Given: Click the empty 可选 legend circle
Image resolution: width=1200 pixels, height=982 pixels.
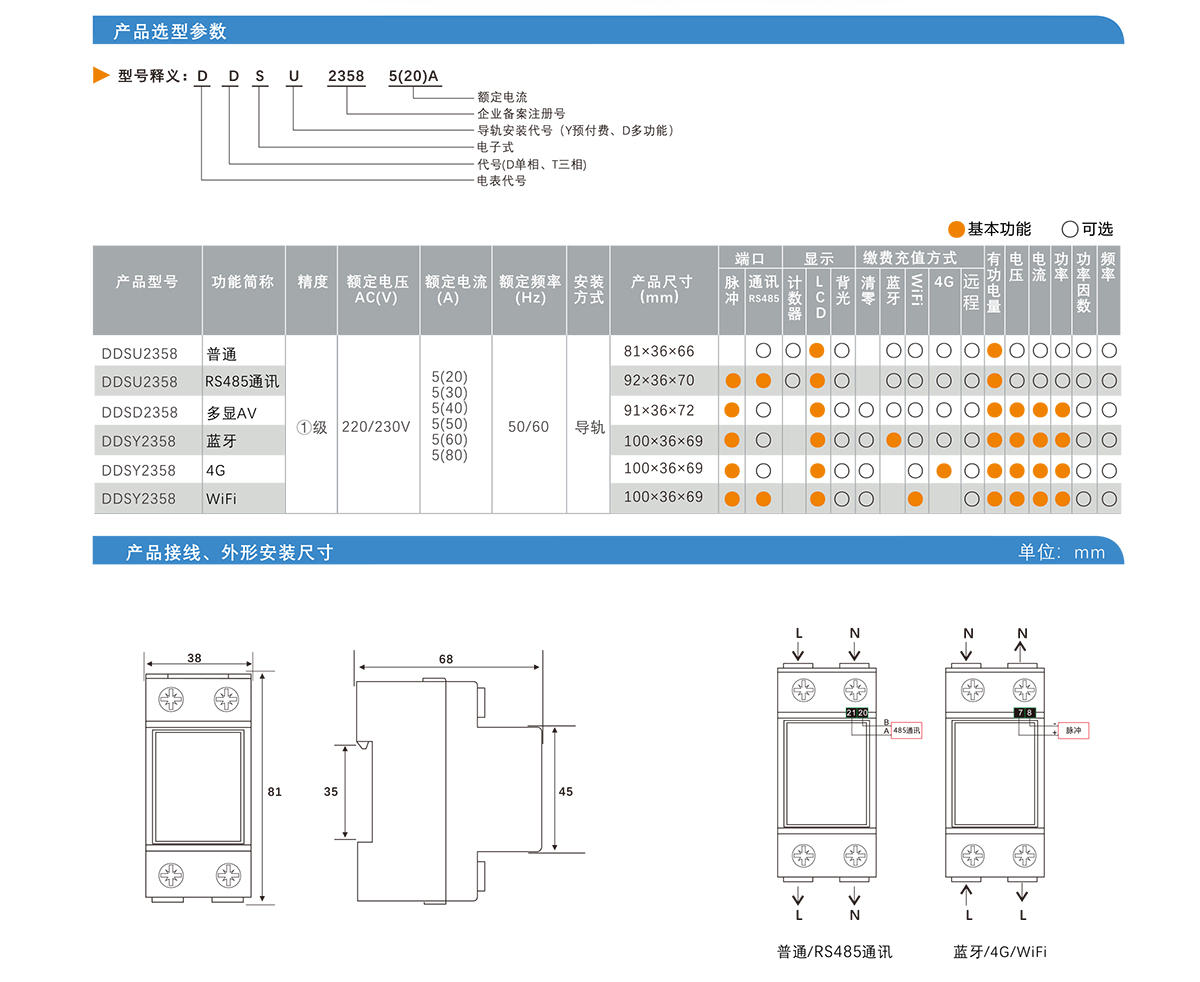Looking at the screenshot, I should (x=1071, y=229).
